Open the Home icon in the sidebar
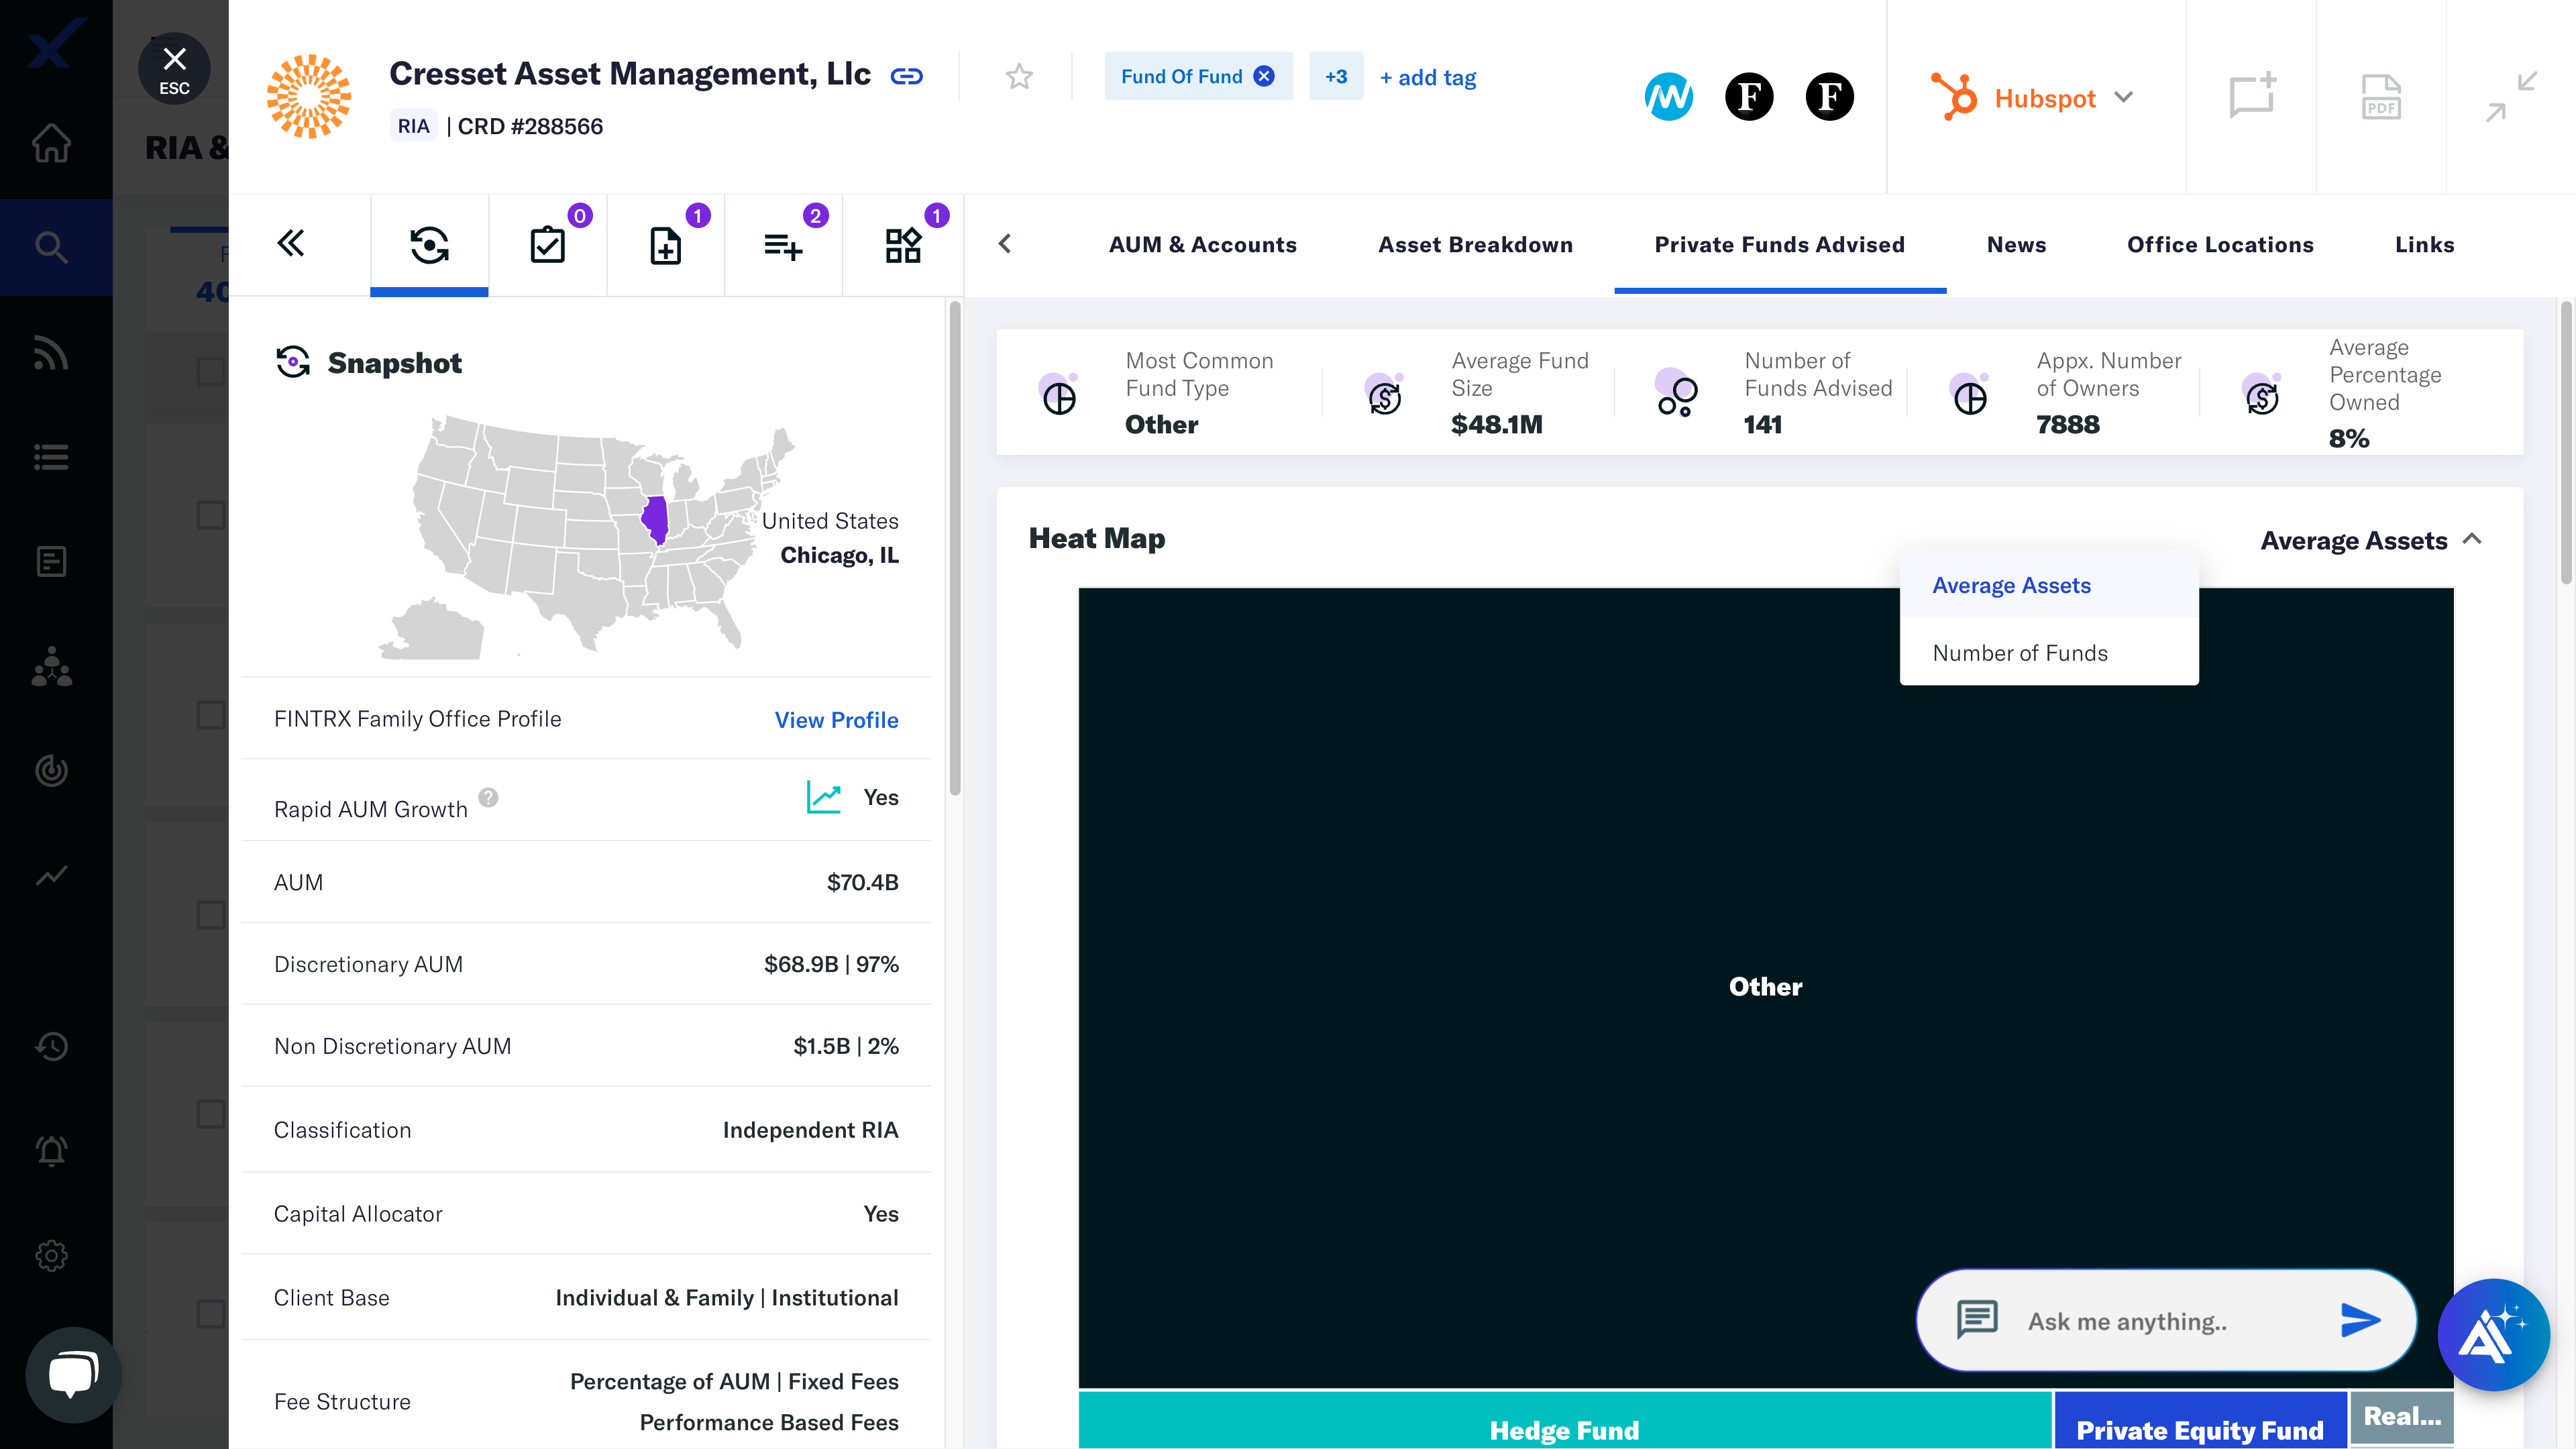 click(x=51, y=143)
